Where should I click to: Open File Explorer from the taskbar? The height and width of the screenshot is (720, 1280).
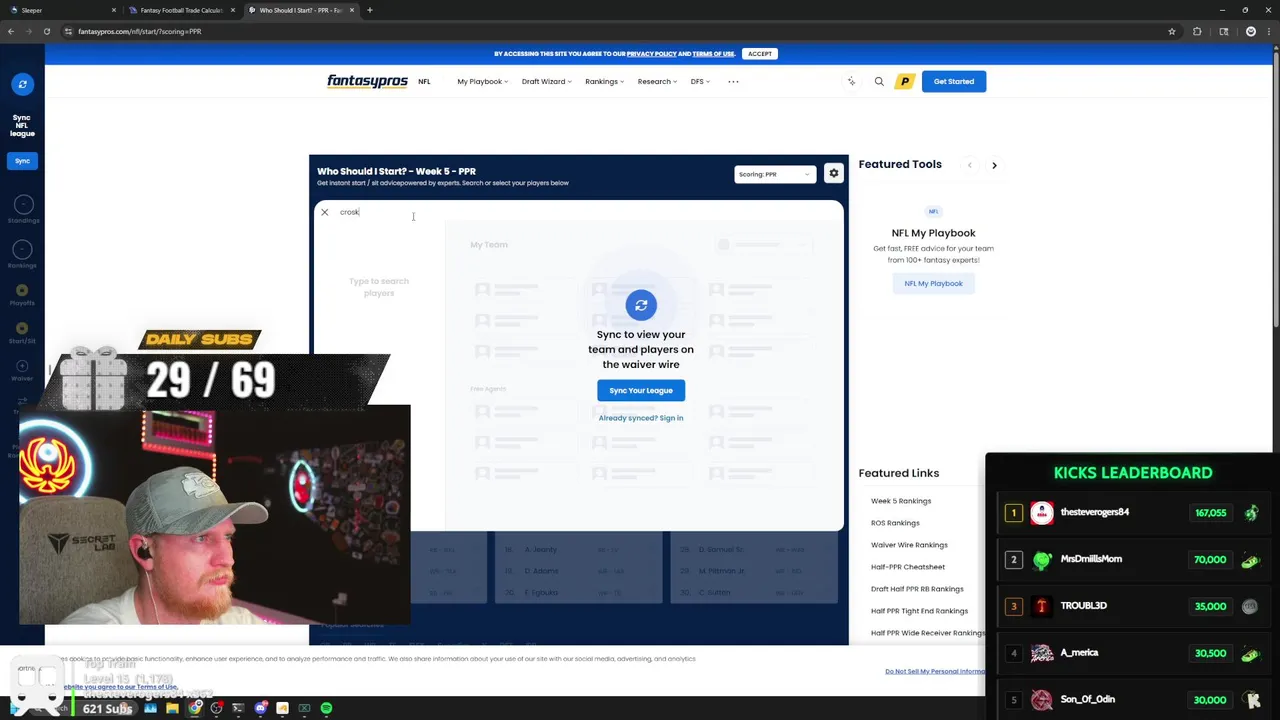pos(172,708)
